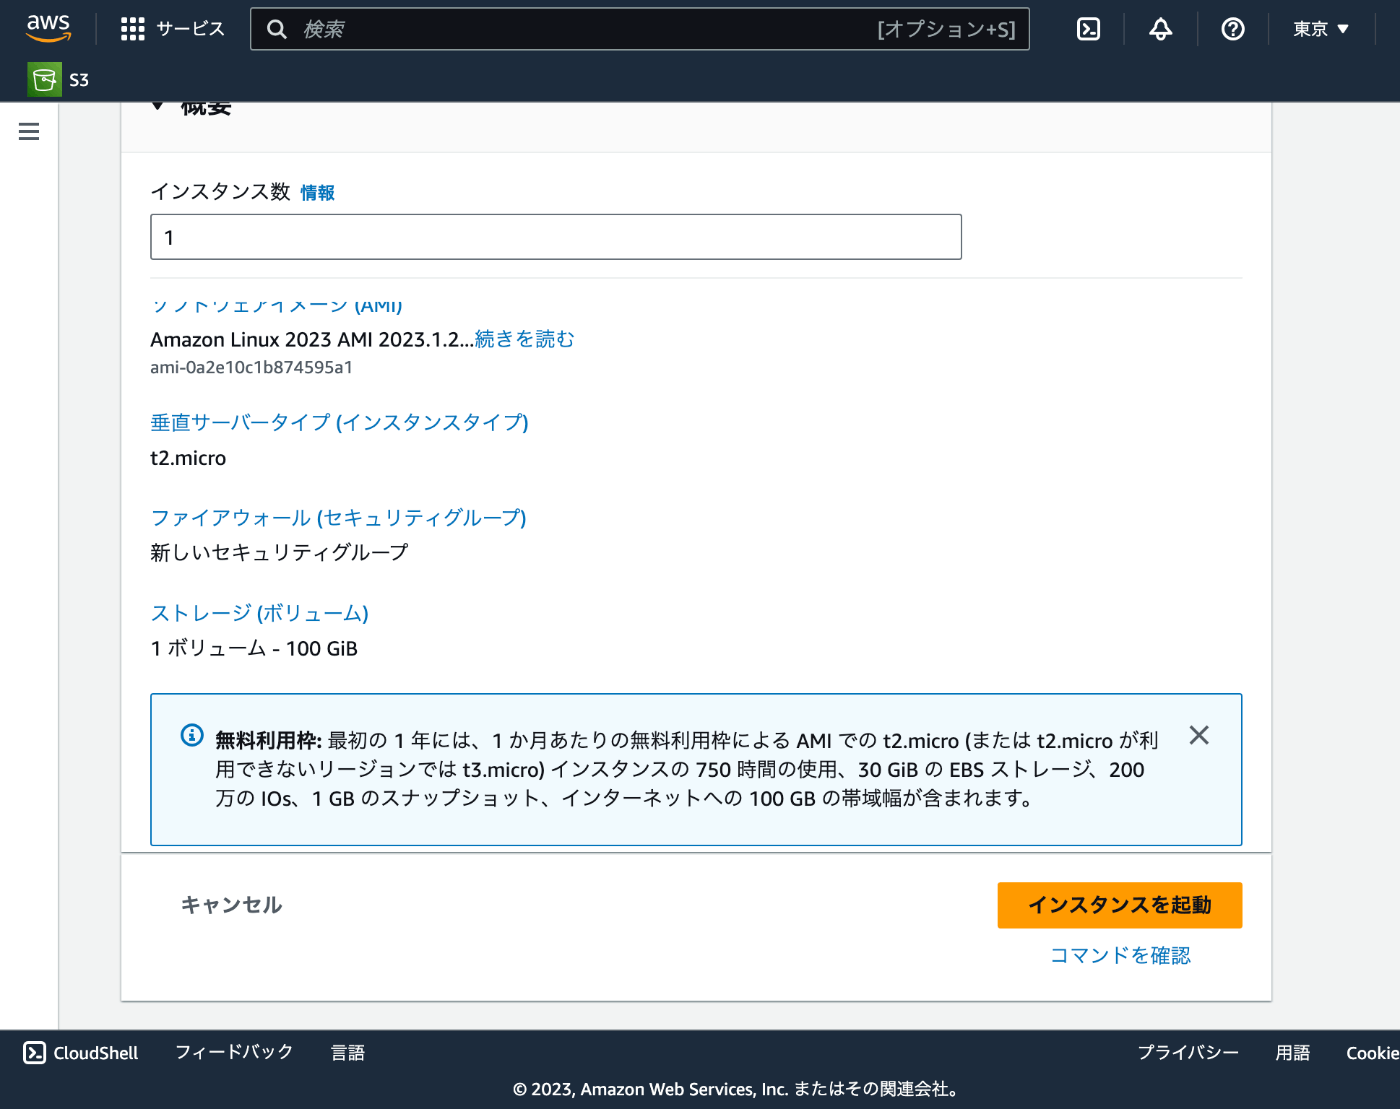
Task: Click the インスタンス数 input field
Action: point(556,237)
